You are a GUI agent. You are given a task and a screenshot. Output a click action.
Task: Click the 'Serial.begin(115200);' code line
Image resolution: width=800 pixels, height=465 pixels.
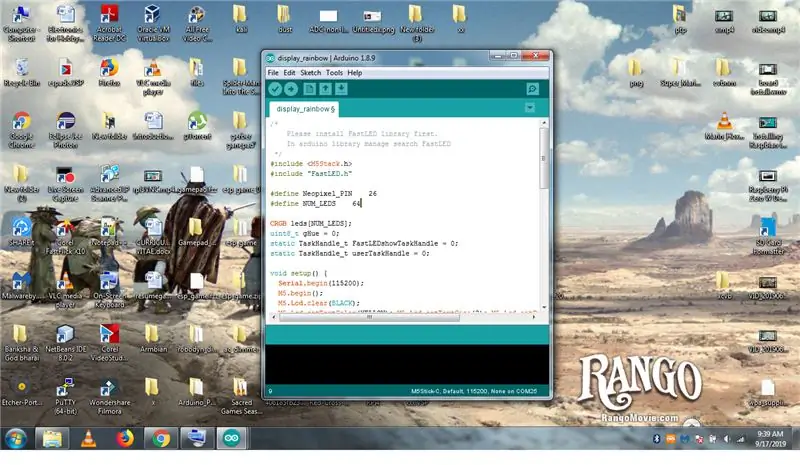click(321, 283)
